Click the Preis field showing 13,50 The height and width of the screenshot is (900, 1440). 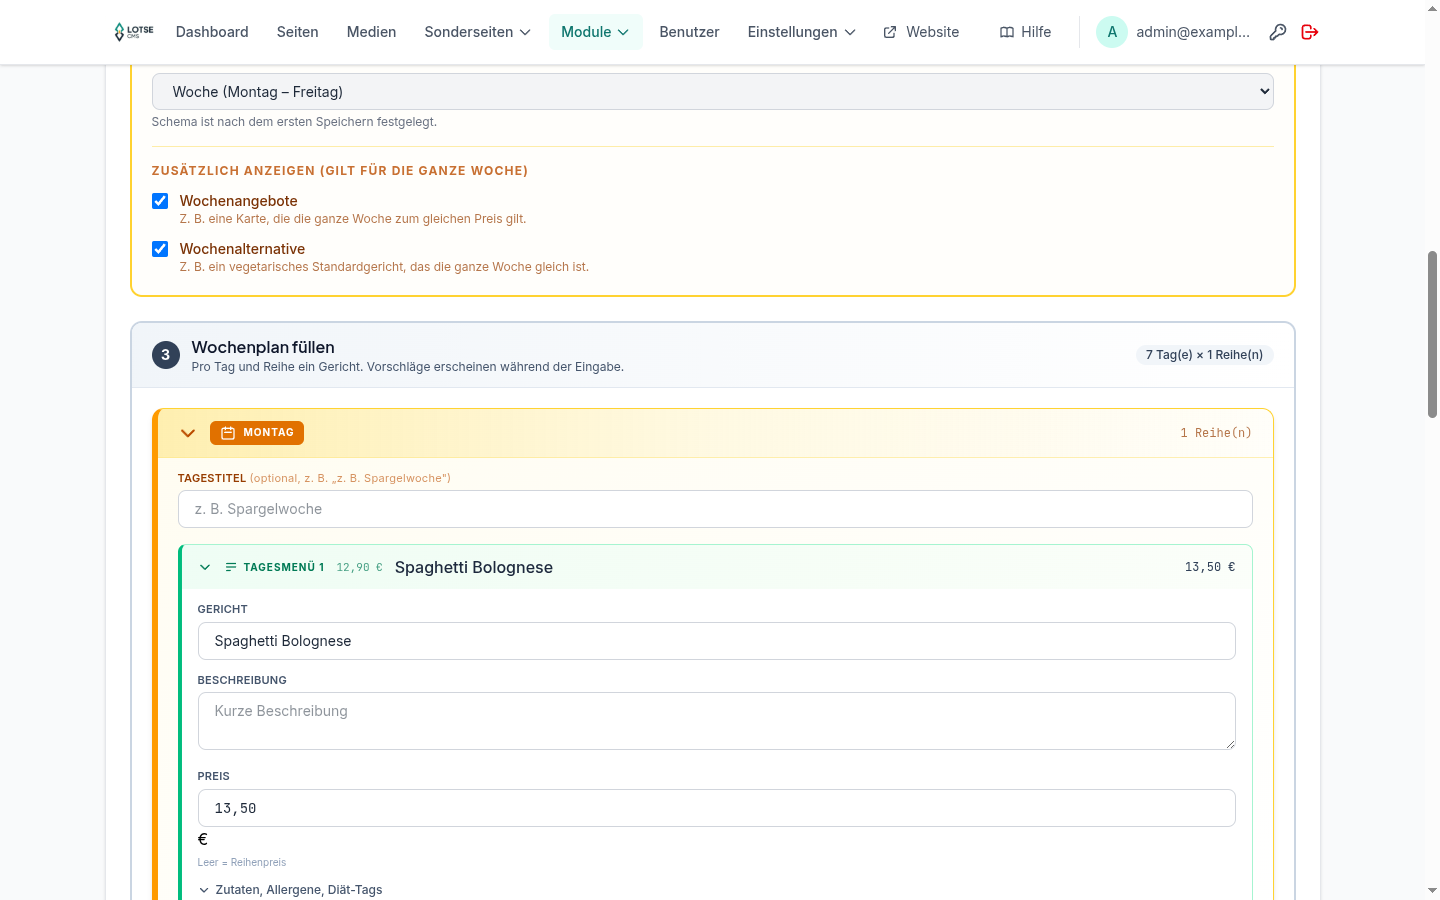tap(717, 808)
